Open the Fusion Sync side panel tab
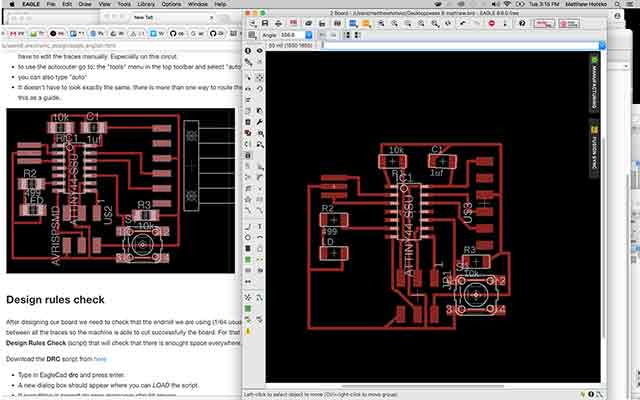Image resolution: width=640 pixels, height=400 pixels. pyautogui.click(x=594, y=148)
